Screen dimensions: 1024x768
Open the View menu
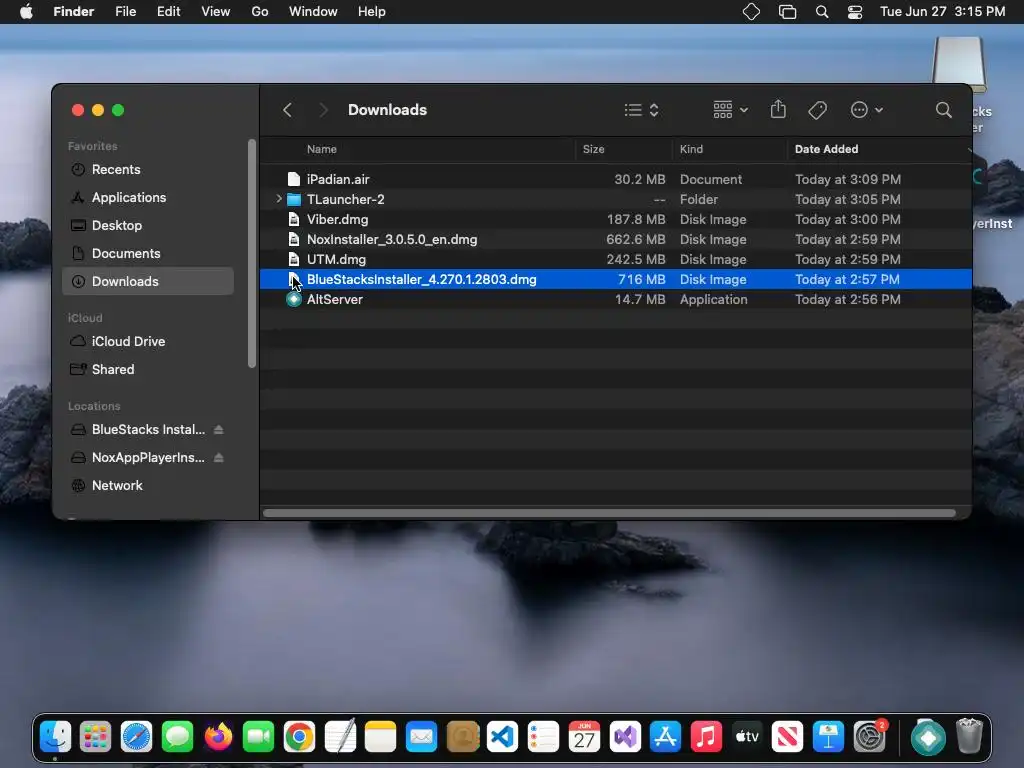pyautogui.click(x=216, y=12)
